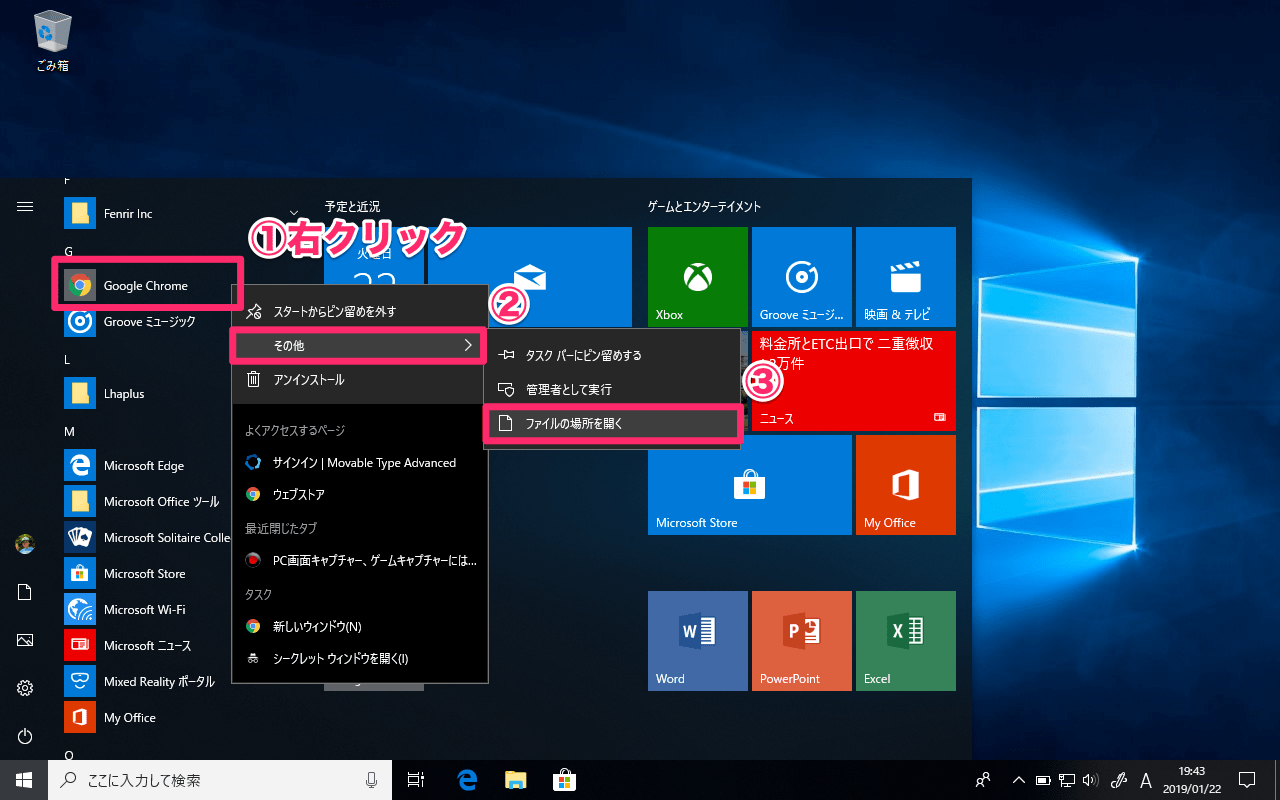Open My Office in app list
The height and width of the screenshot is (800, 1280).
point(146,718)
